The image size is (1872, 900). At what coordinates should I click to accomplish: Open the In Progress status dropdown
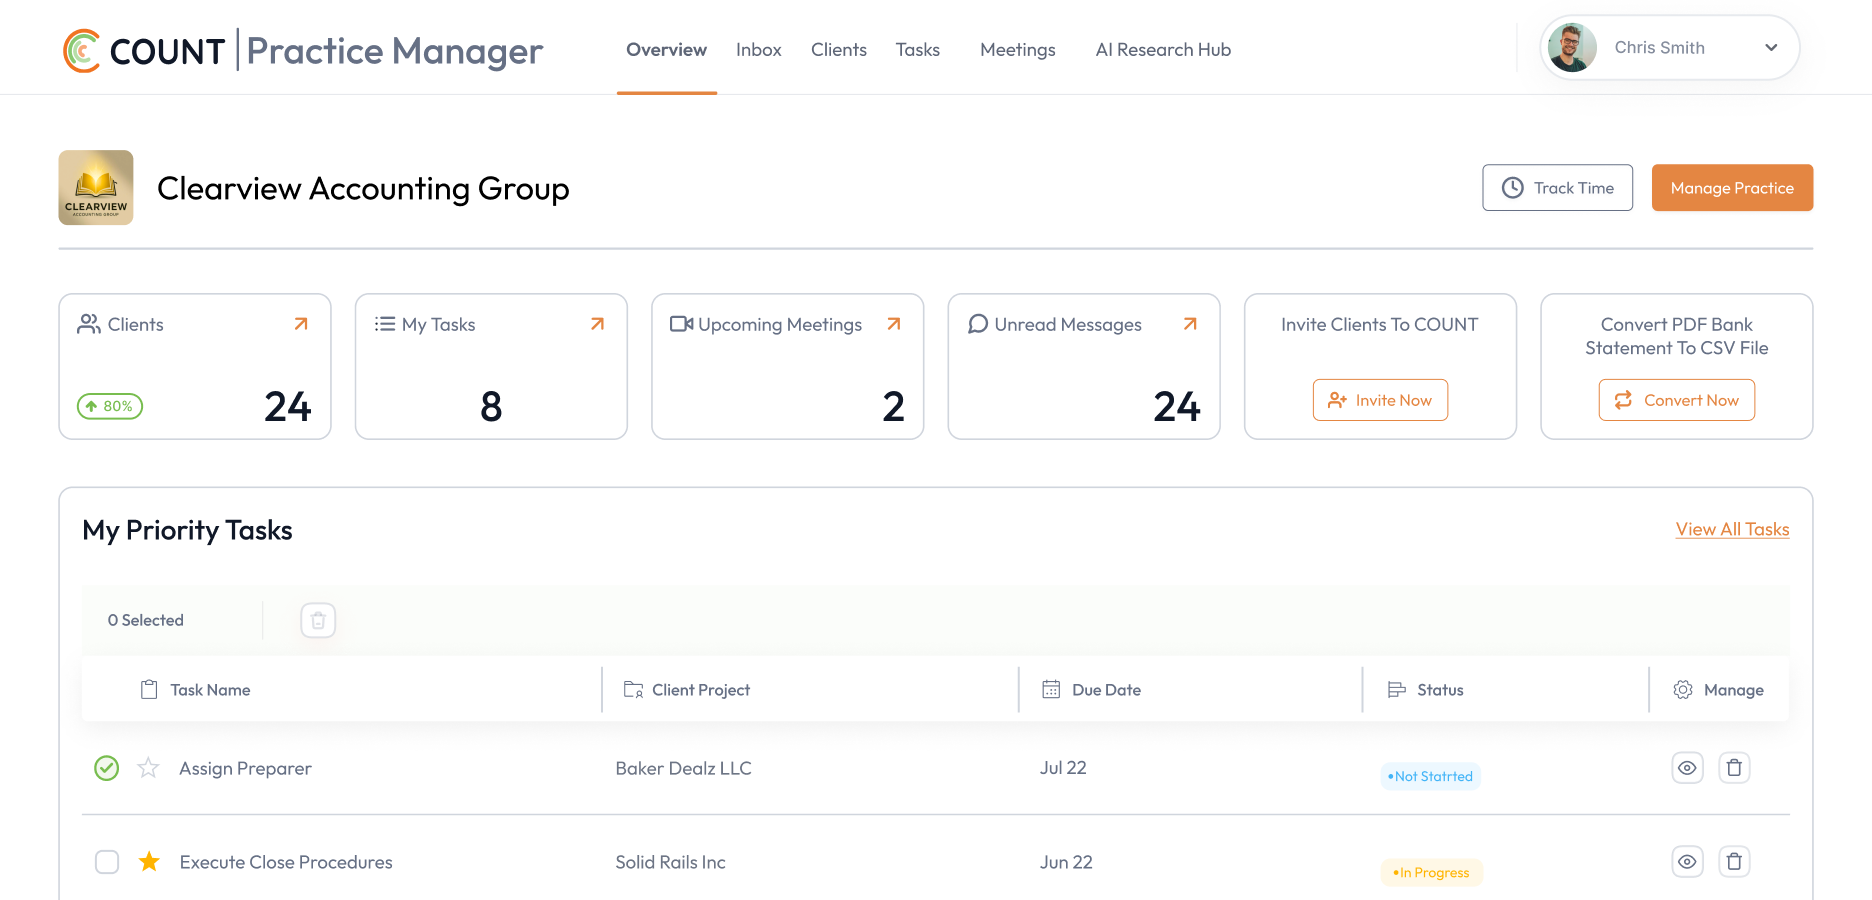pos(1431,872)
